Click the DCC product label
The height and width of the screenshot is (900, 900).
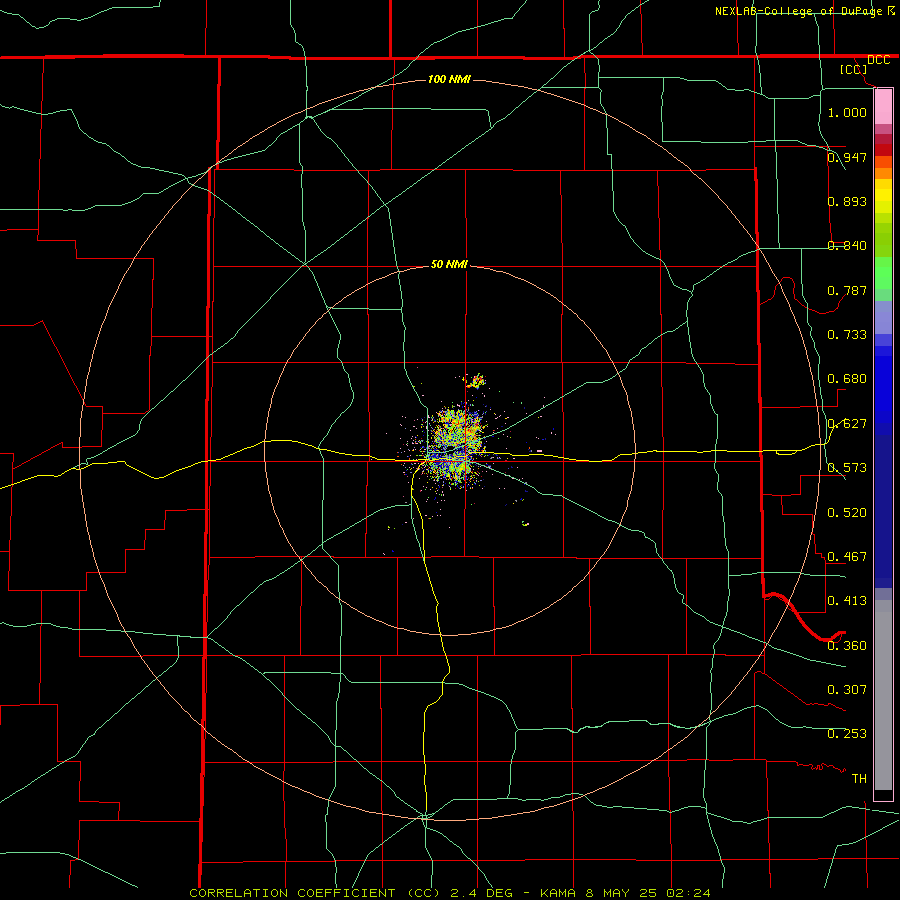pyautogui.click(x=878, y=60)
